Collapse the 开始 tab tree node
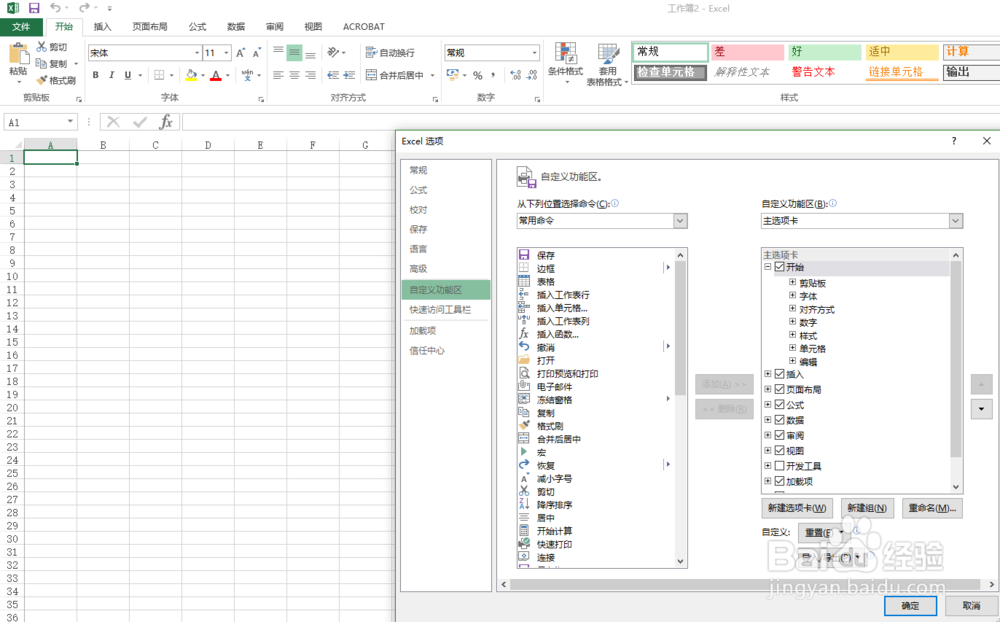 [x=768, y=267]
